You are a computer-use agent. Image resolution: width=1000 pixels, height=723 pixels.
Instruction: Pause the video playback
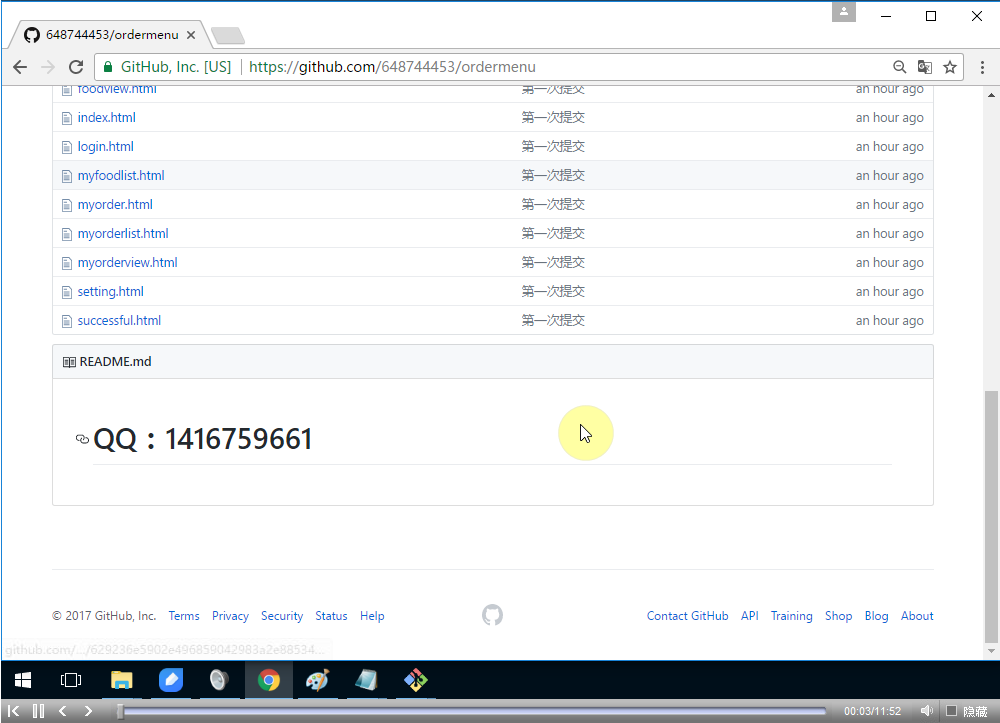[x=38, y=711]
